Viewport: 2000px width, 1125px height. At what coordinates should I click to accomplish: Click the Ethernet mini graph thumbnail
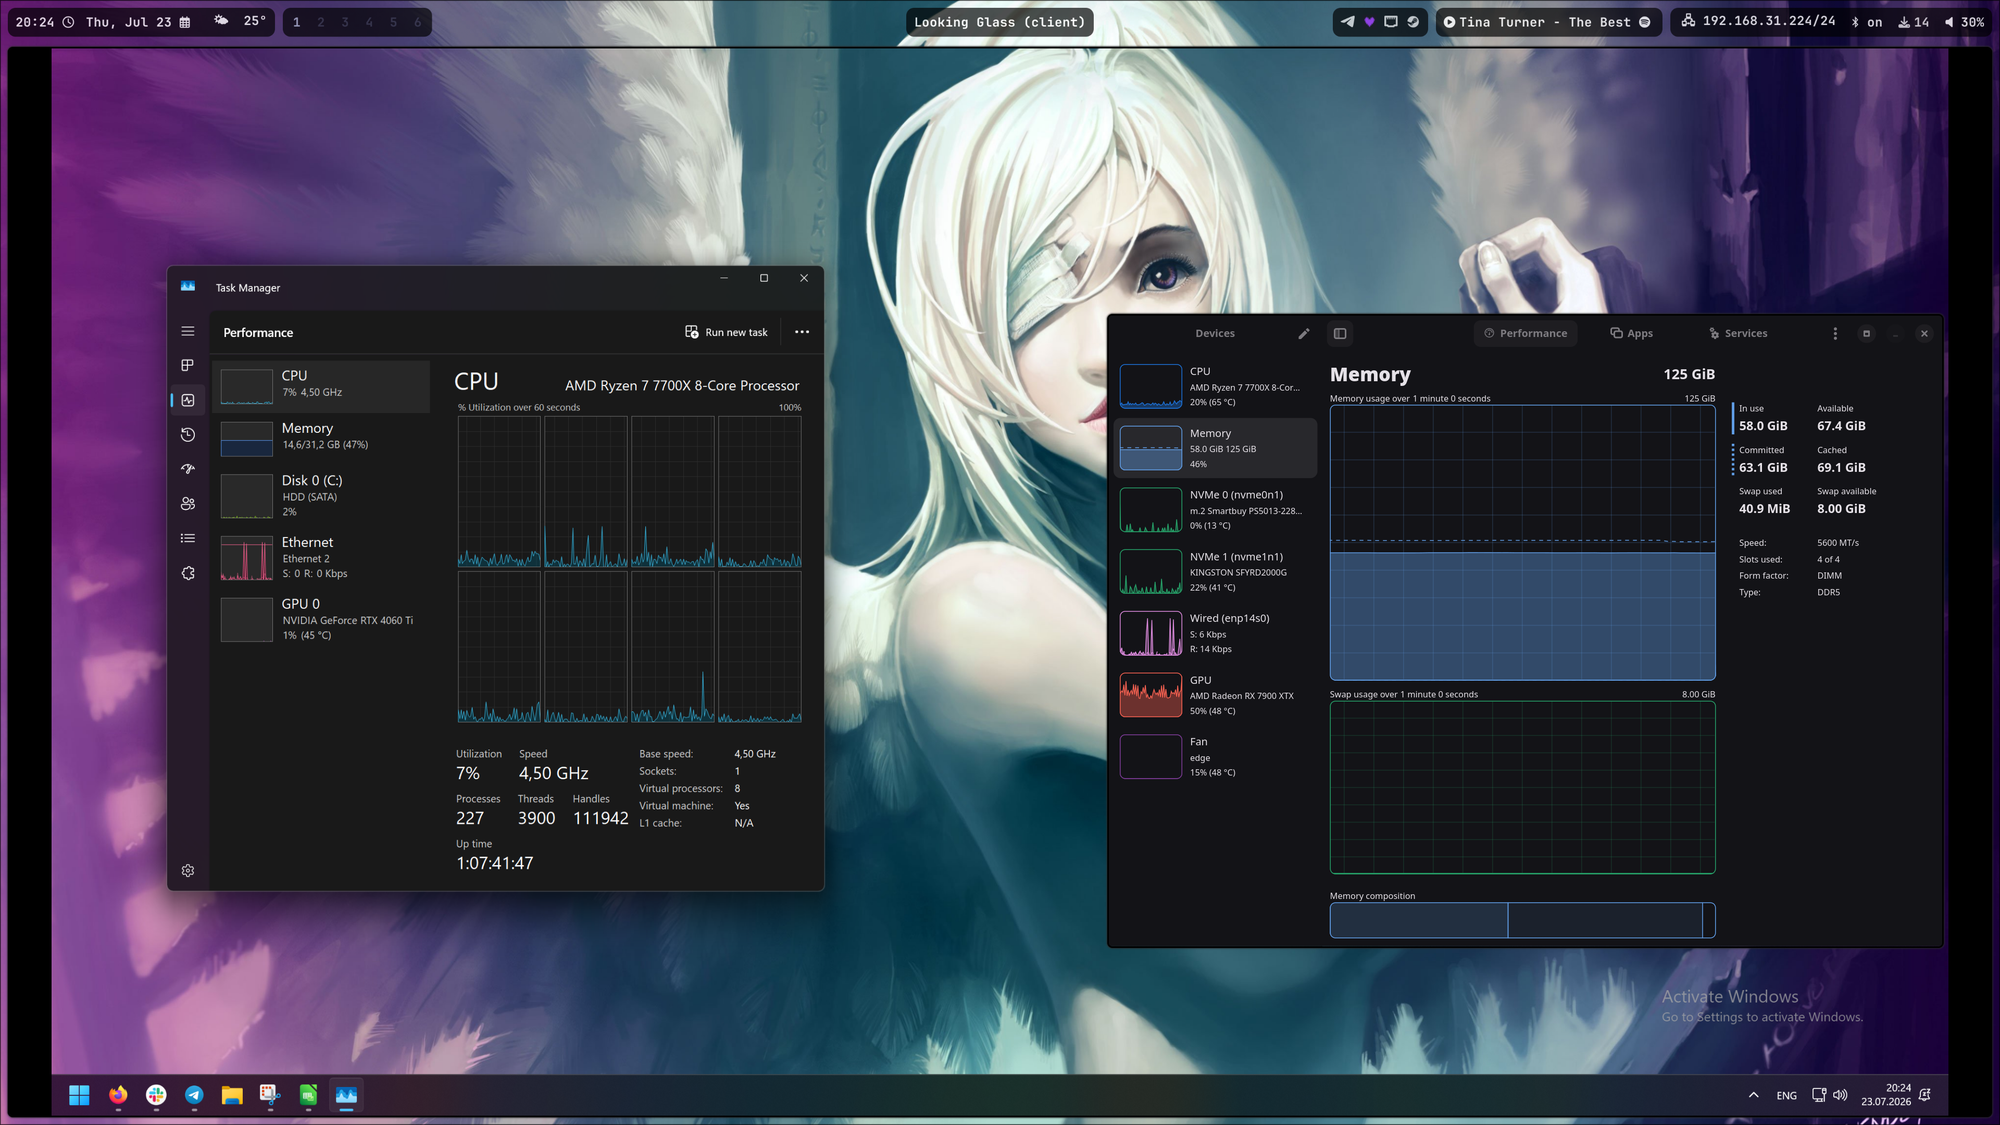pos(246,558)
